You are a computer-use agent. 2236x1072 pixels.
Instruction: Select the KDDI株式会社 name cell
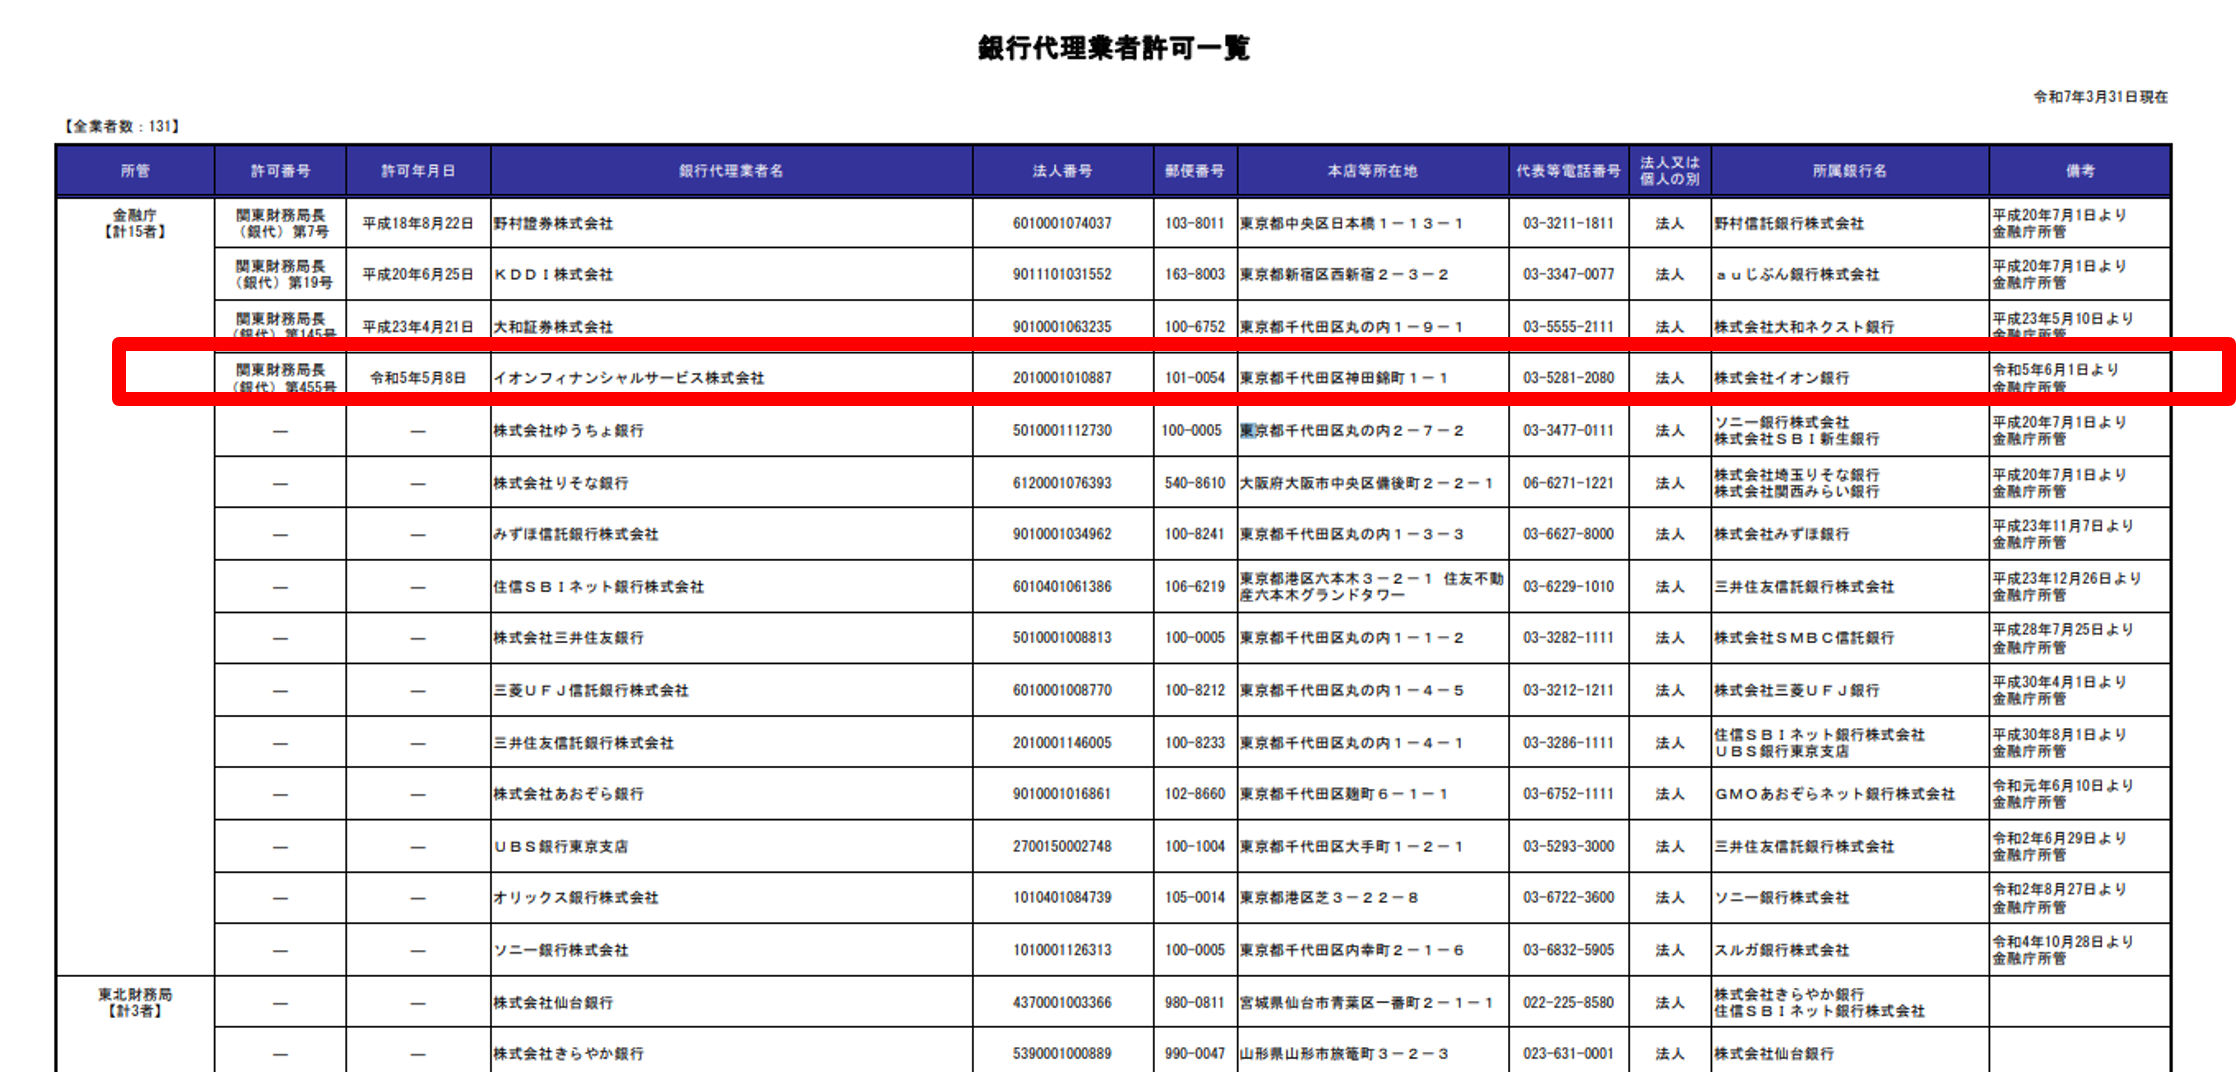pyautogui.click(x=553, y=275)
